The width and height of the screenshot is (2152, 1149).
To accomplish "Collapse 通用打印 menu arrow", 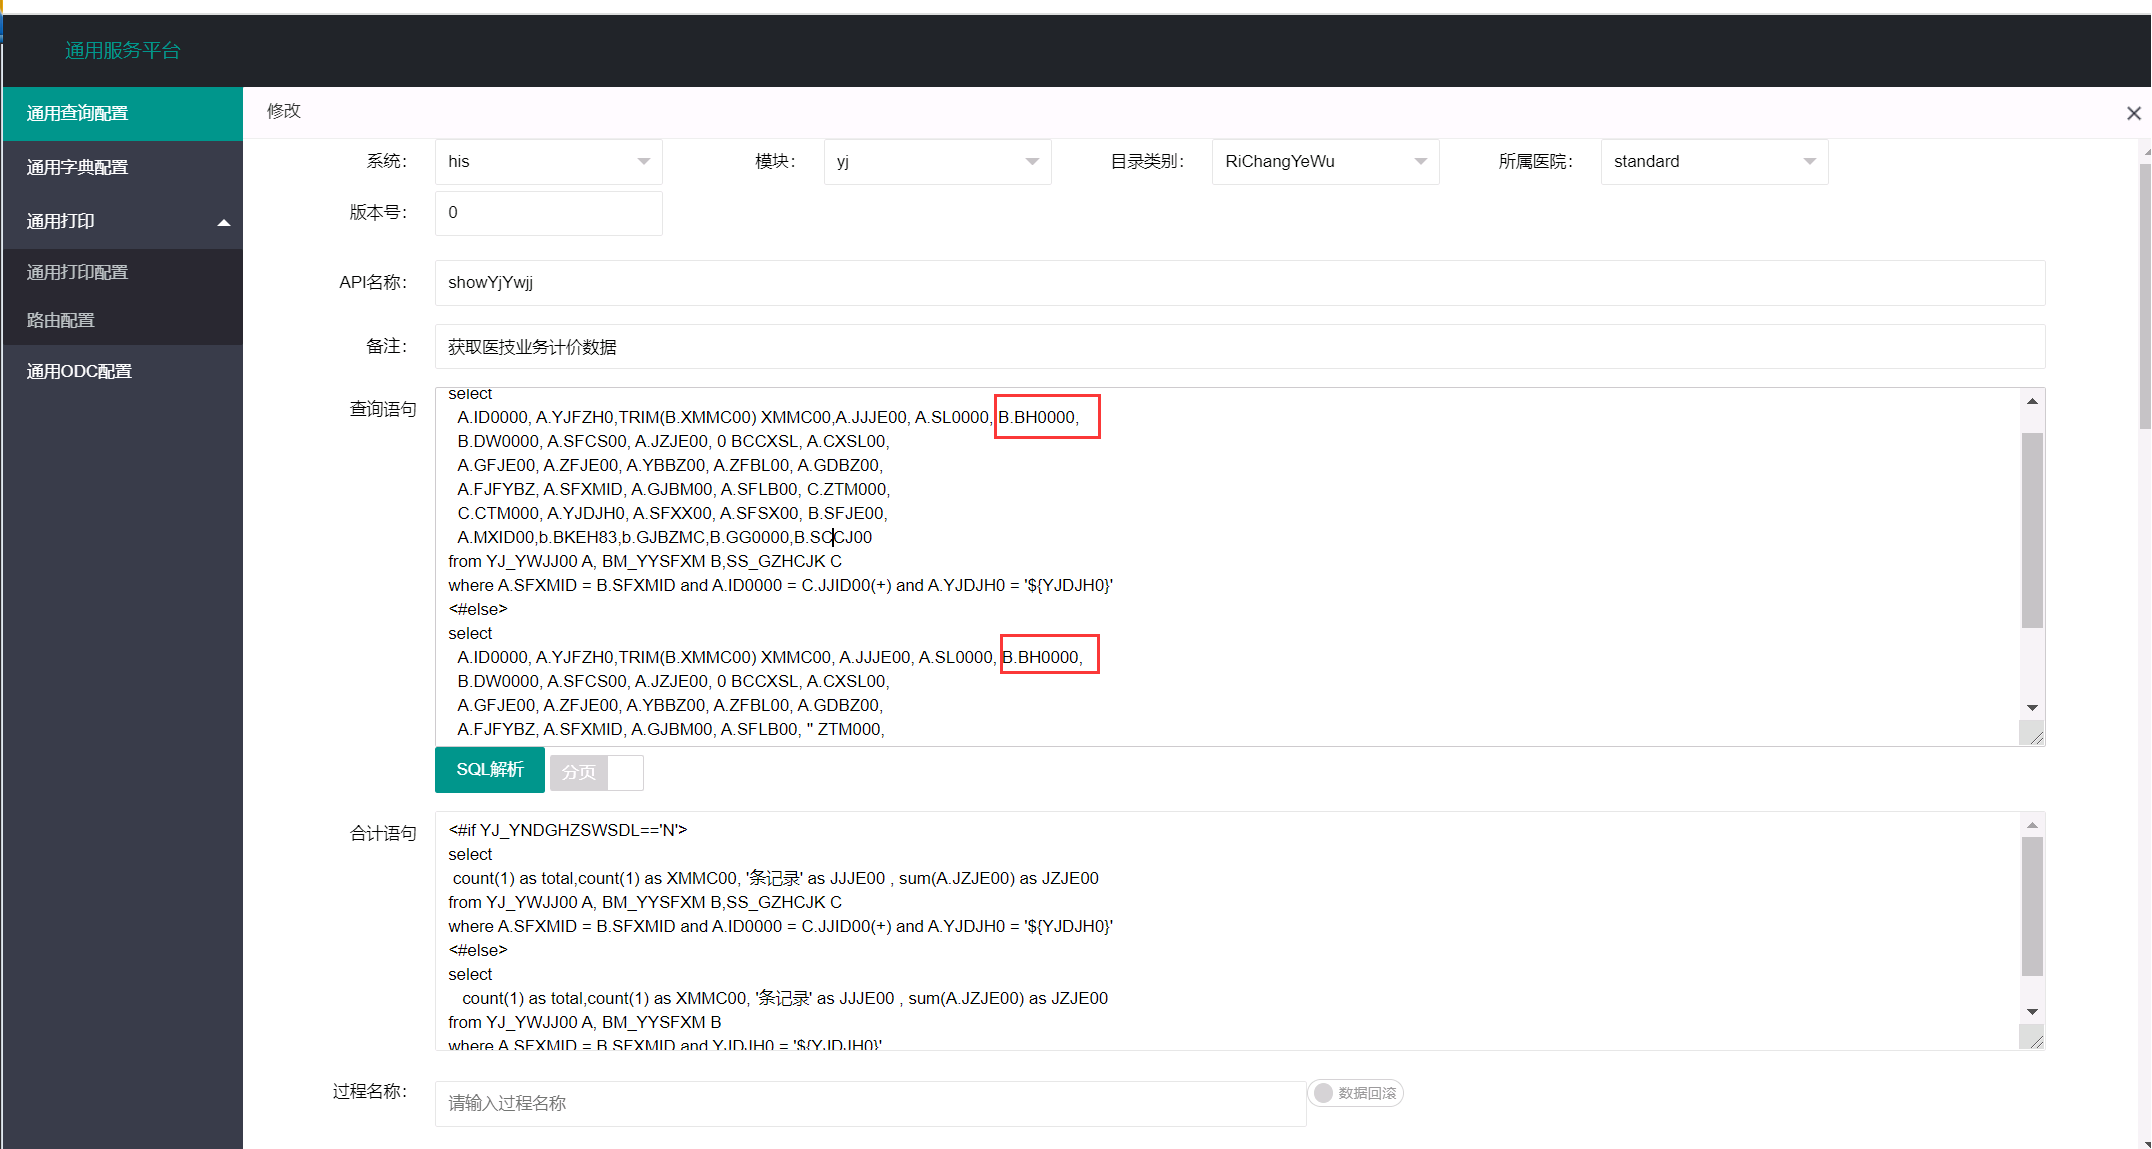I will pyautogui.click(x=224, y=222).
